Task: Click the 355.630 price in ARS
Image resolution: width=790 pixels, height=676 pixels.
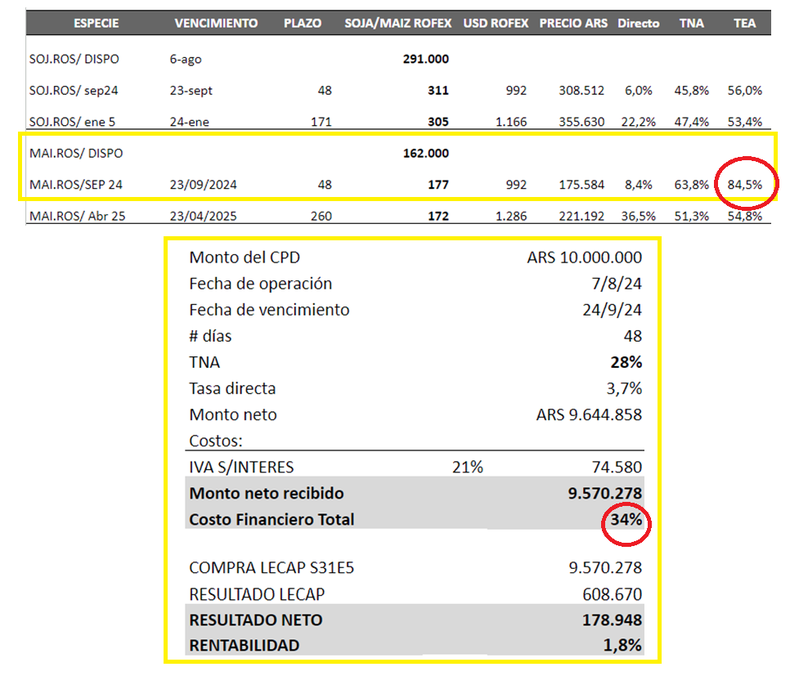Action: click(581, 122)
